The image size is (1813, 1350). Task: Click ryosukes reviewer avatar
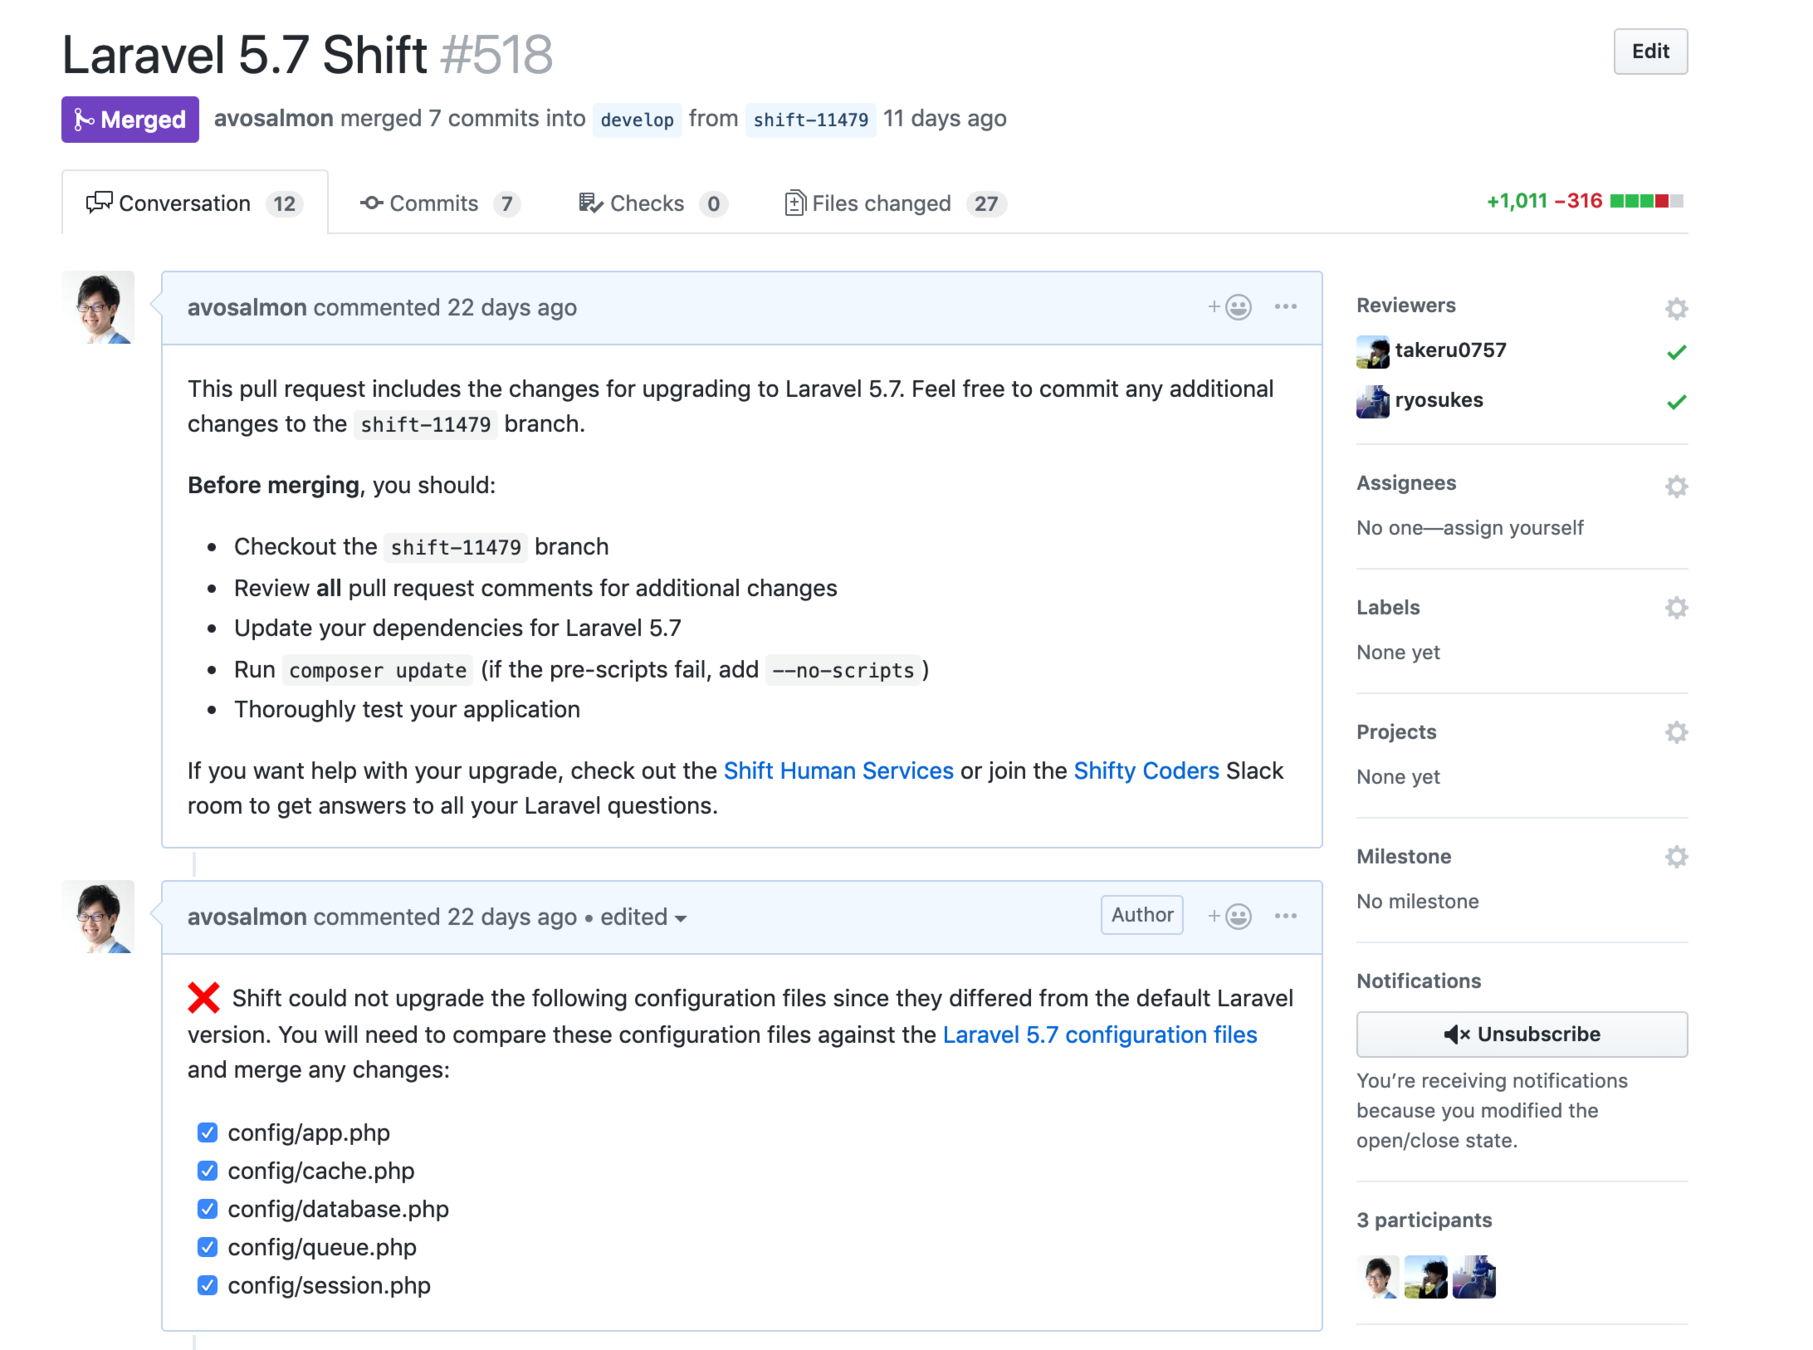point(1372,401)
